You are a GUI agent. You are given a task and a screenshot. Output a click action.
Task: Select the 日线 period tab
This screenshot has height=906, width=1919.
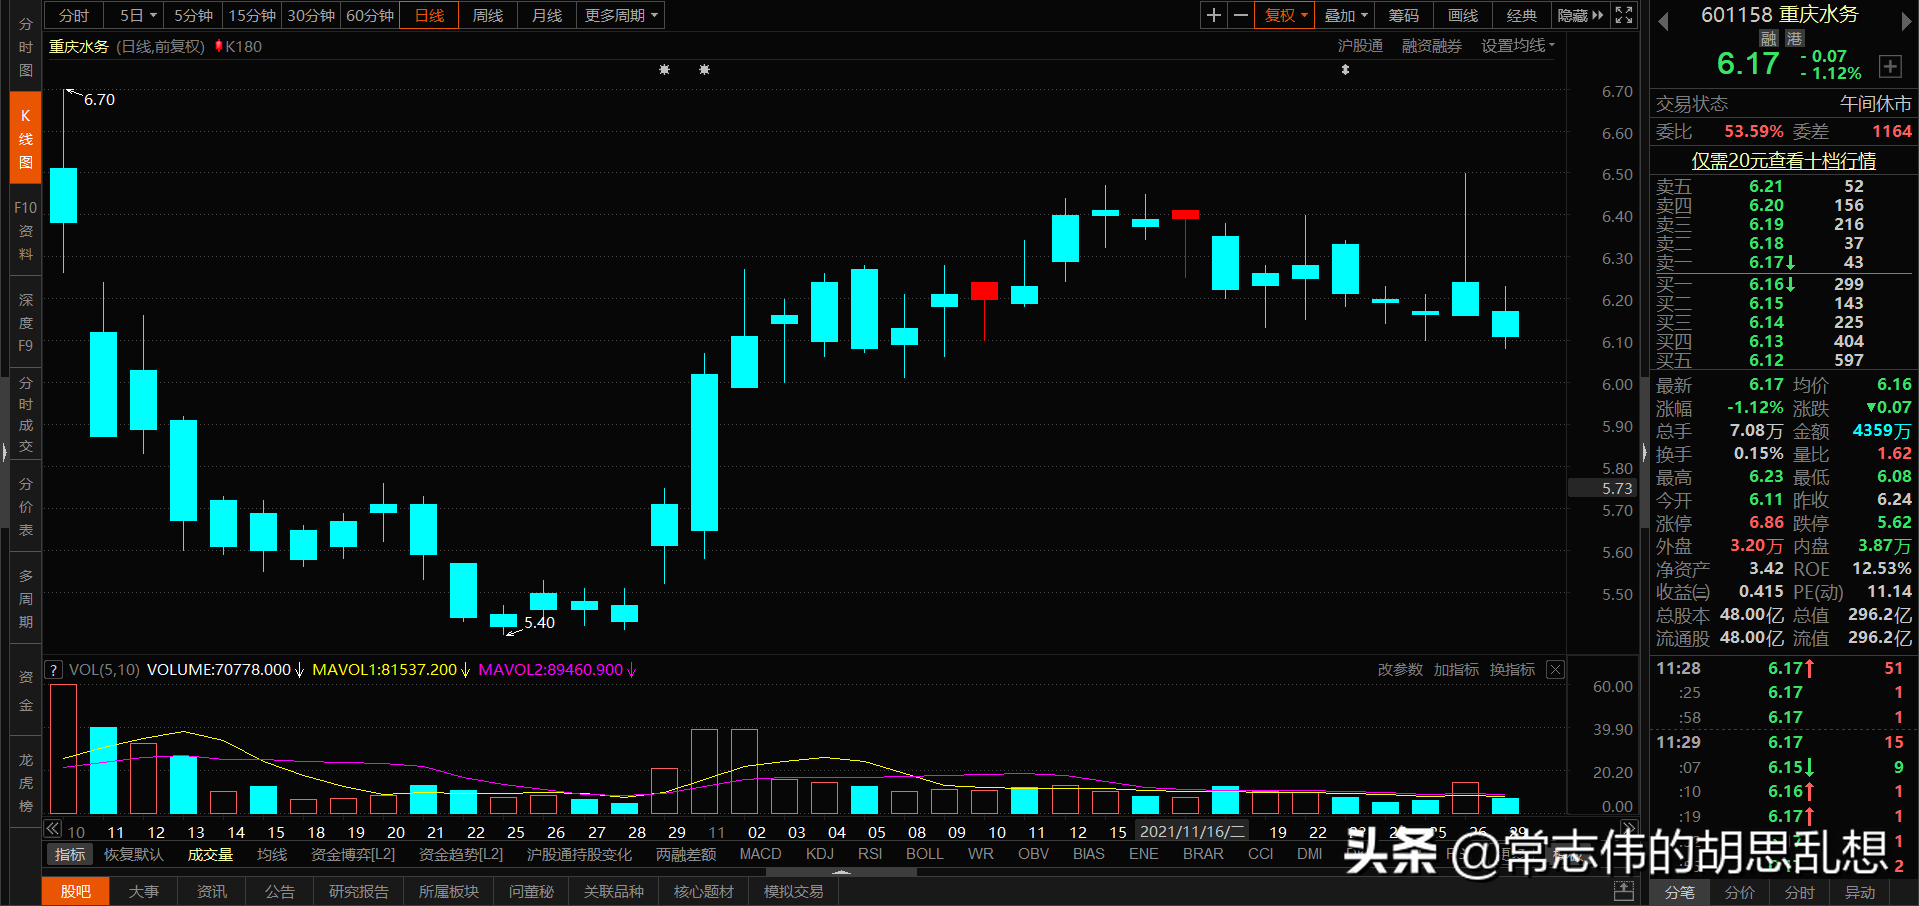[428, 15]
